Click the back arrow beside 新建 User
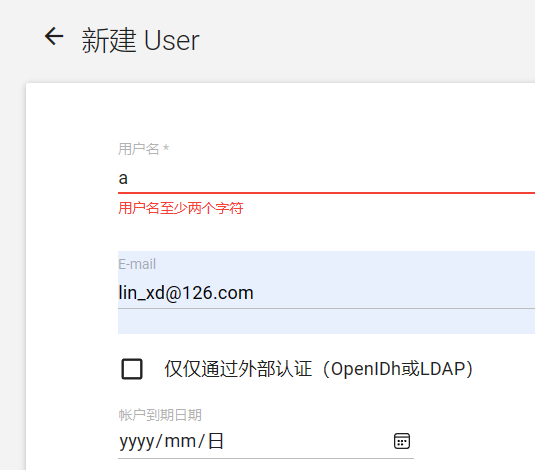 (x=54, y=37)
